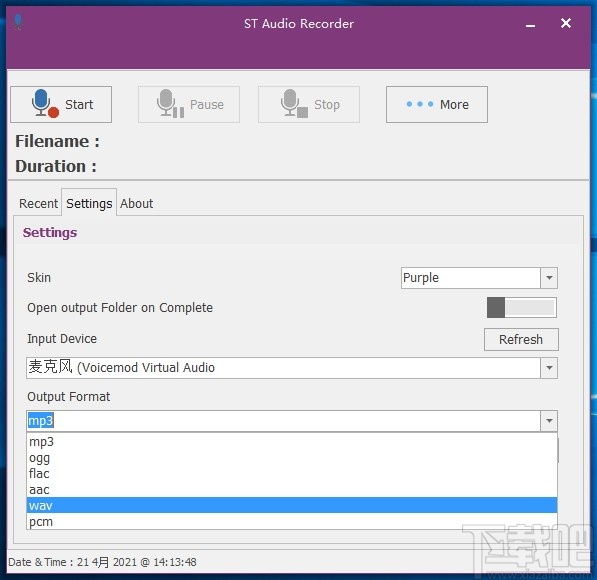Minimize the ST Audio Recorder window
The width and height of the screenshot is (597, 580).
coord(530,25)
